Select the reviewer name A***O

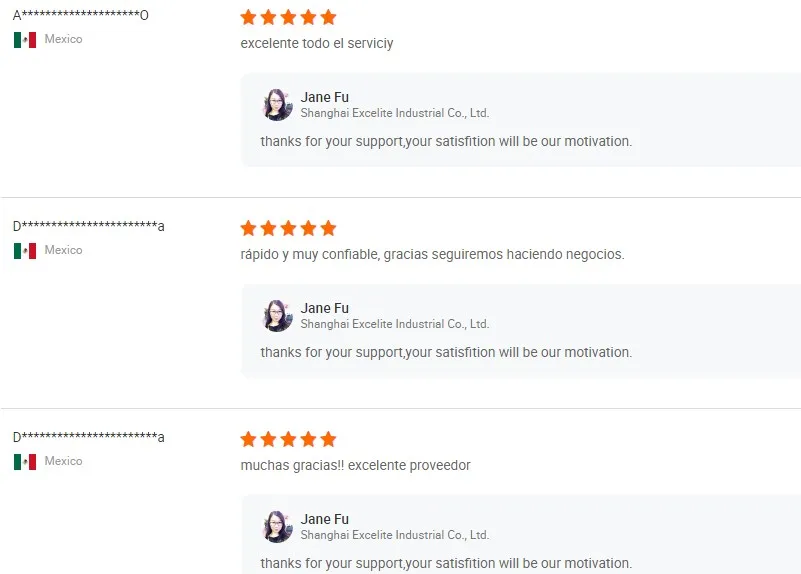[x=81, y=16]
